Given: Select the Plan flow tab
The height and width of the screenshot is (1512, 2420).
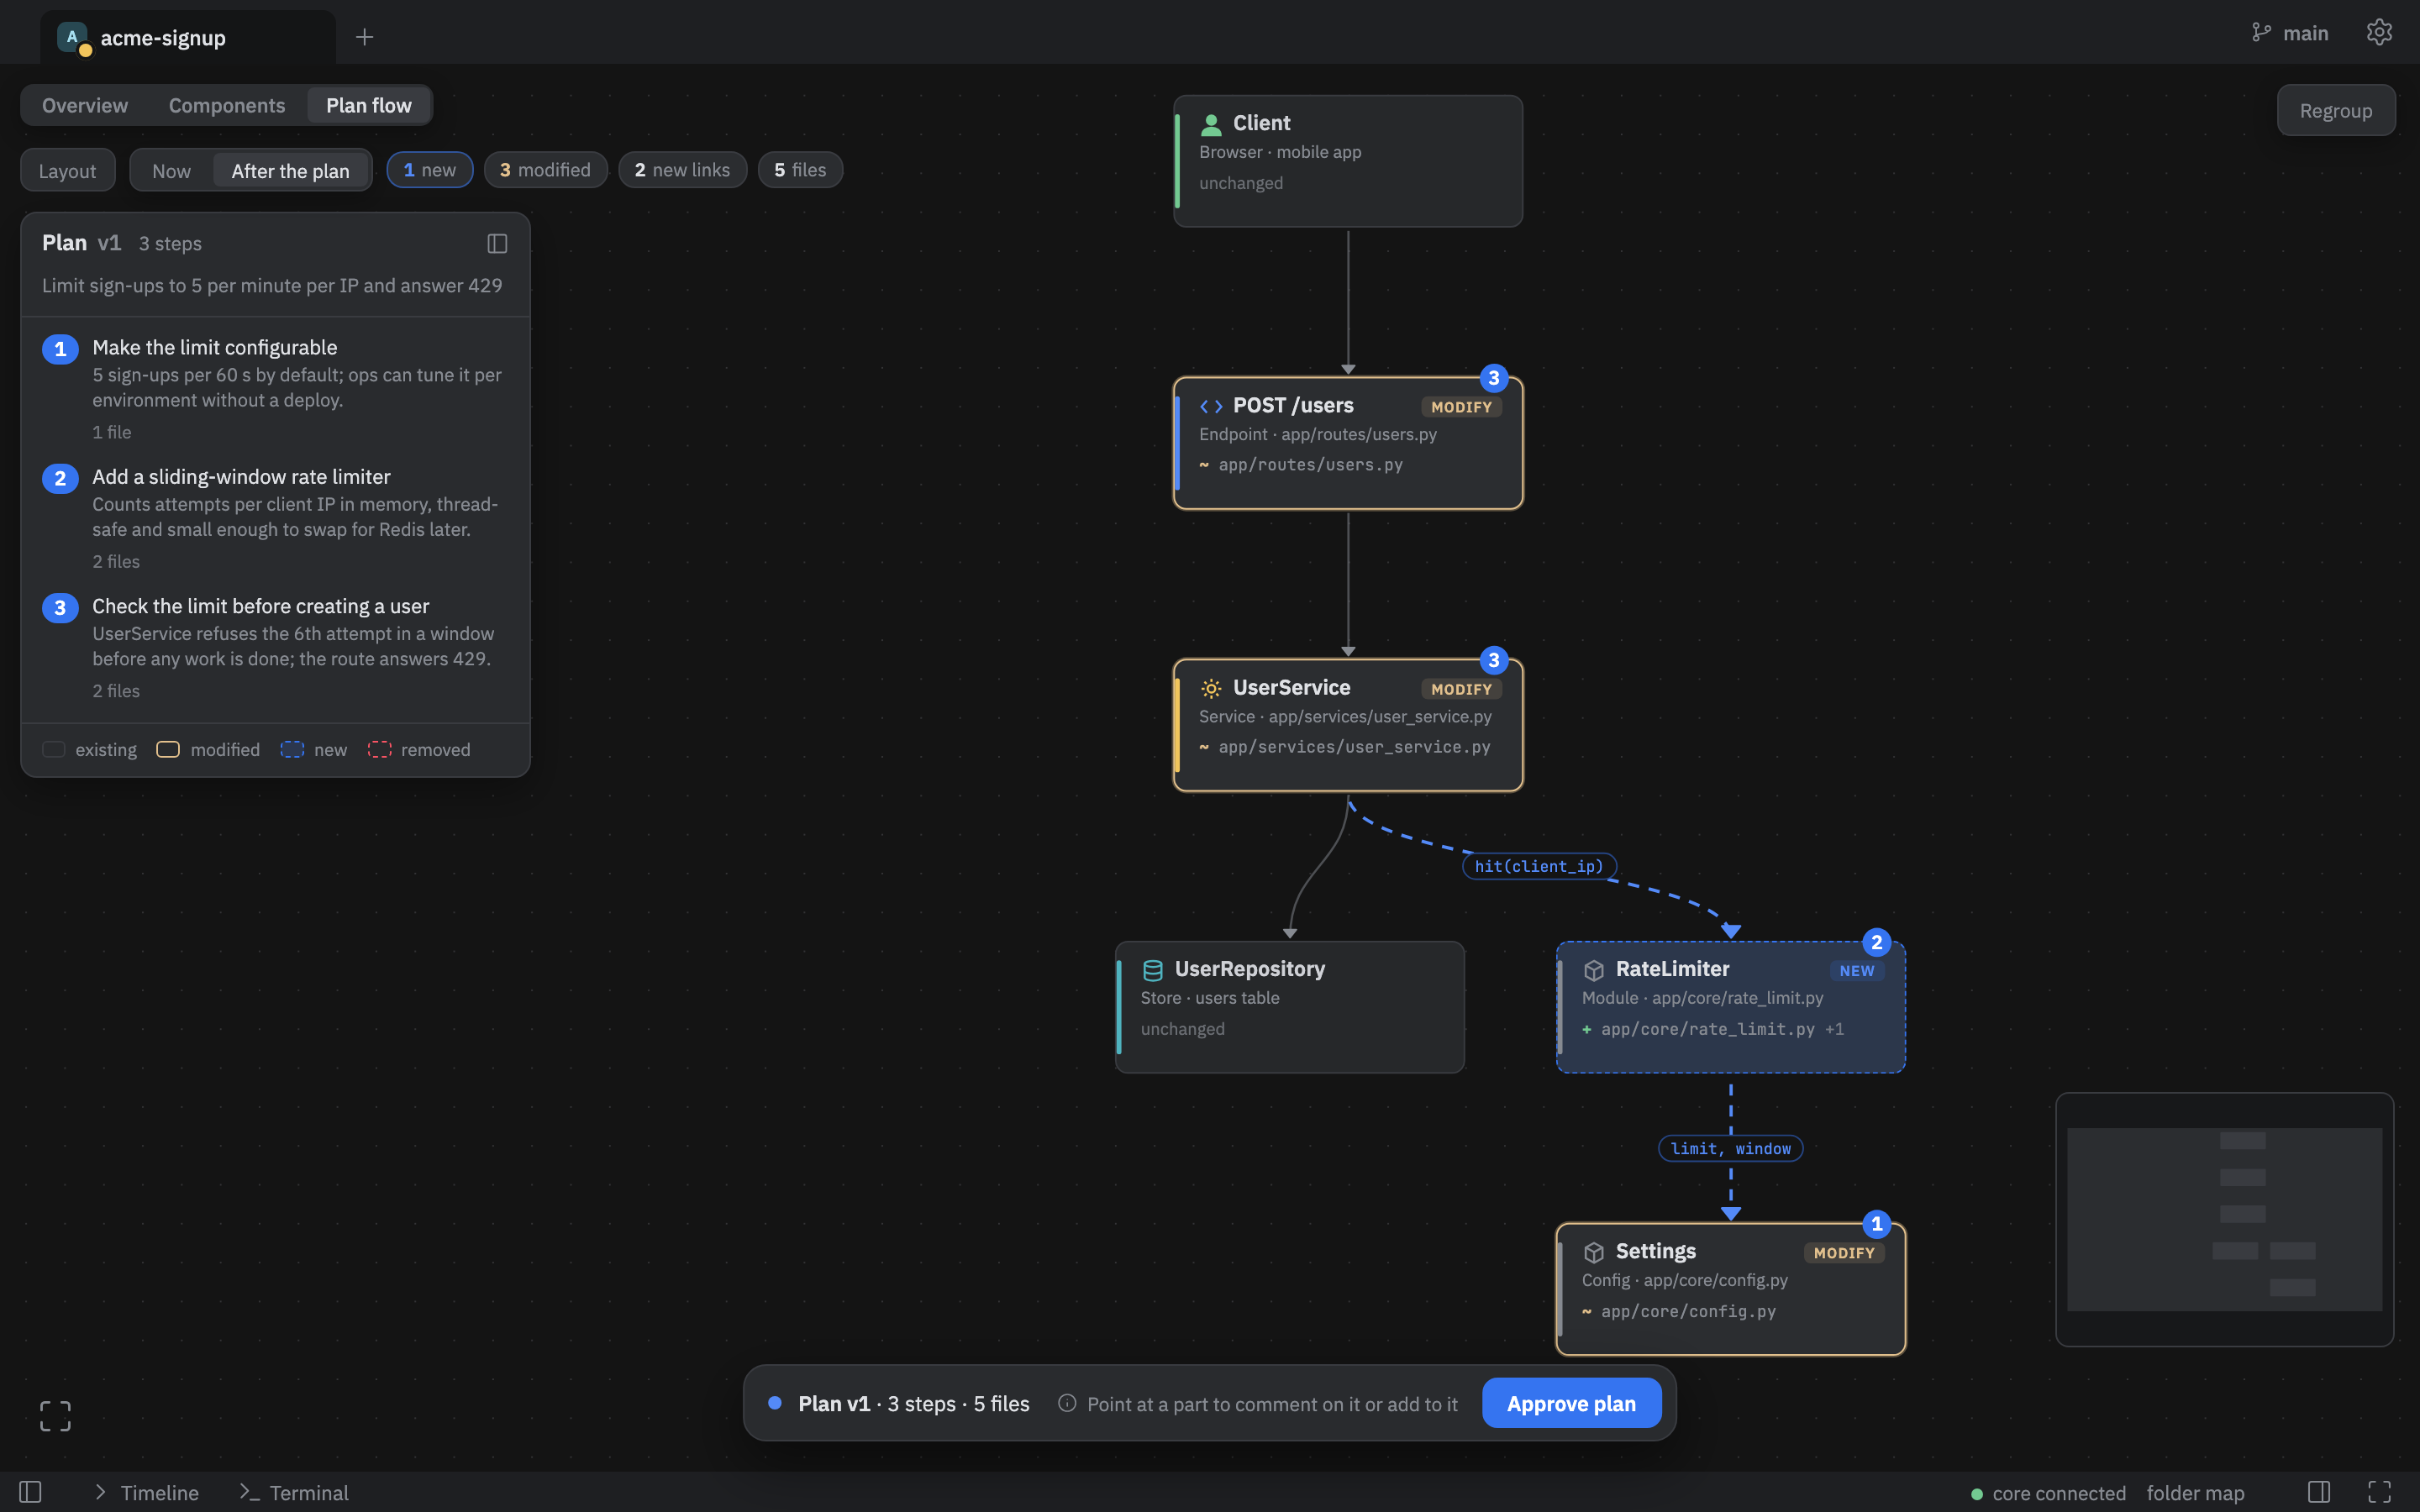Looking at the screenshot, I should tap(369, 105).
